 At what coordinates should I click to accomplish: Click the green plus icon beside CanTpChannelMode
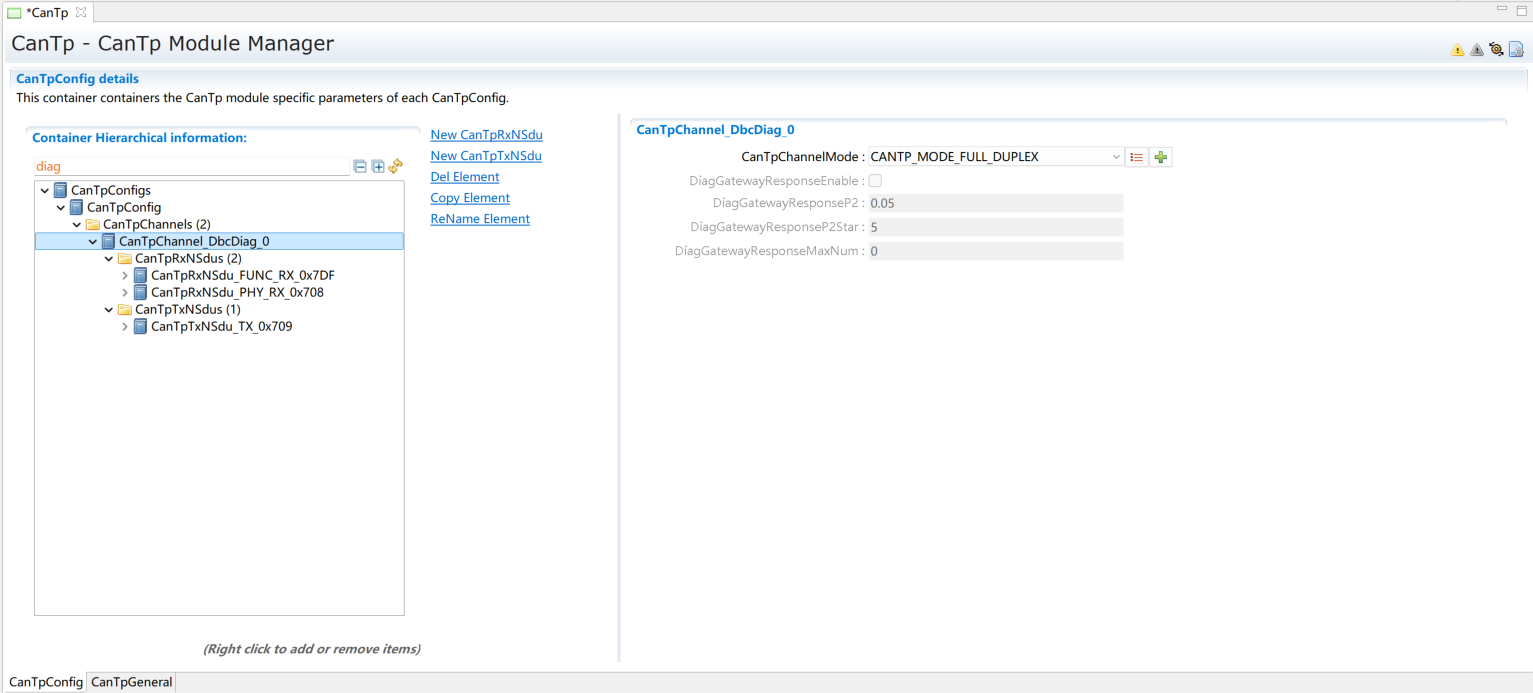coord(1161,157)
